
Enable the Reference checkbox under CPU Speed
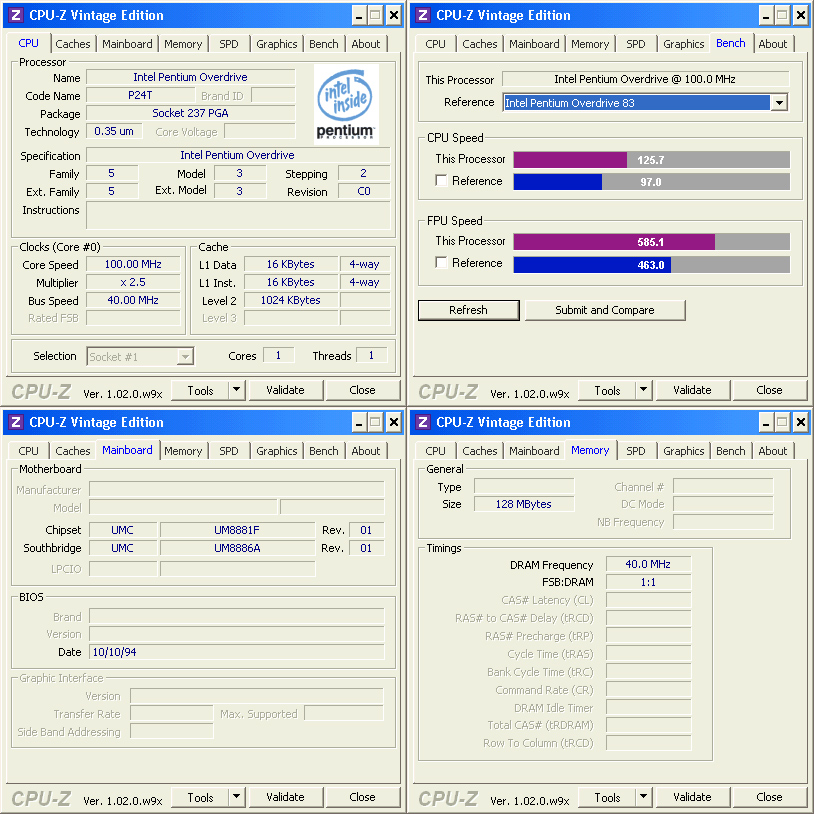(442, 181)
